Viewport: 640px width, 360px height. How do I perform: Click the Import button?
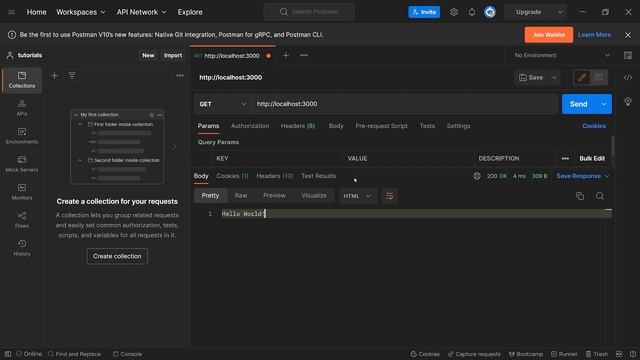pos(173,55)
